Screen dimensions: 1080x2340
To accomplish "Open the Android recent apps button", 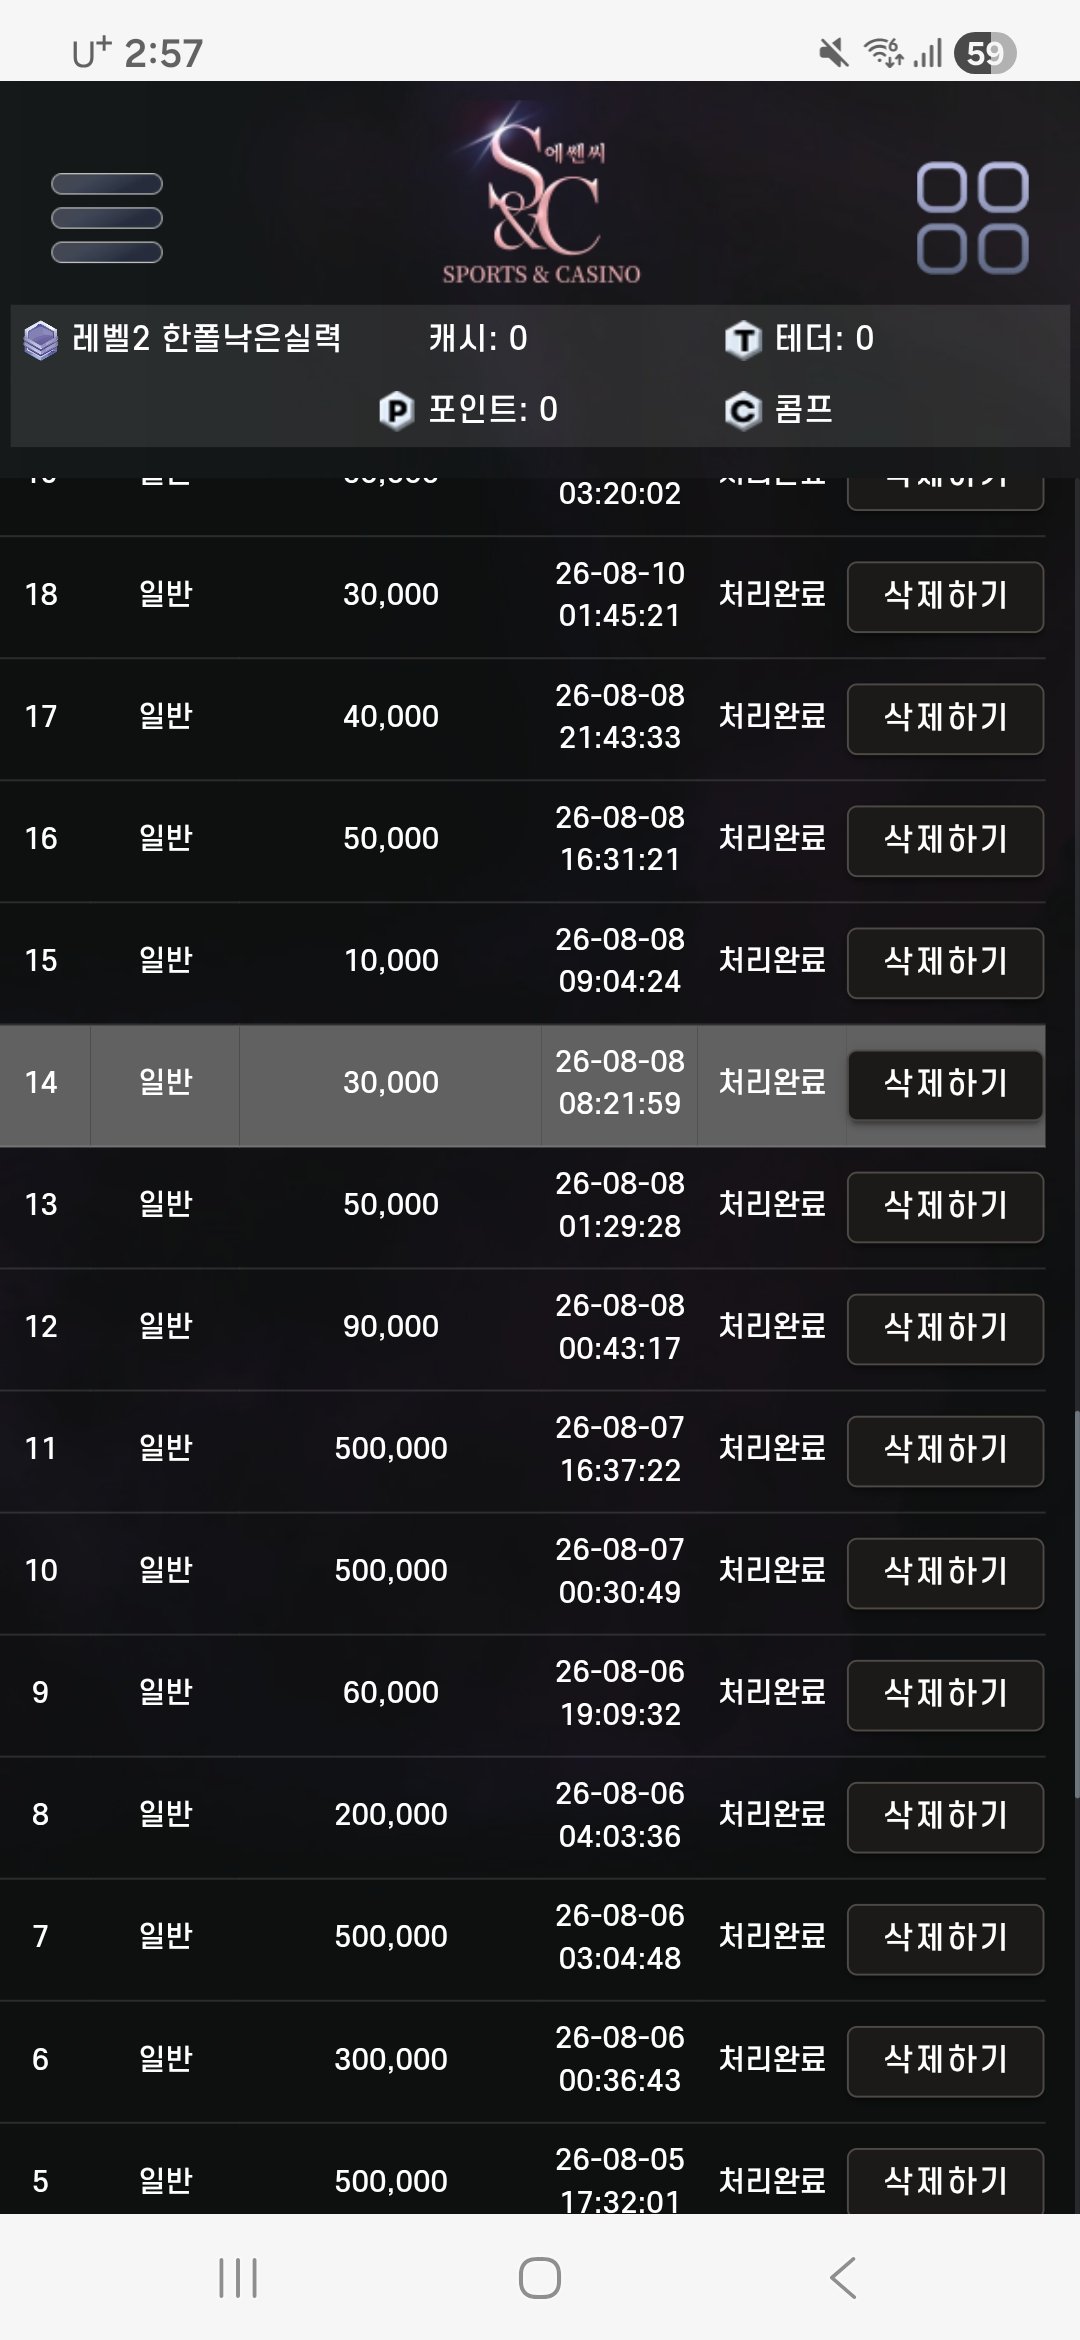I will 238,2277.
